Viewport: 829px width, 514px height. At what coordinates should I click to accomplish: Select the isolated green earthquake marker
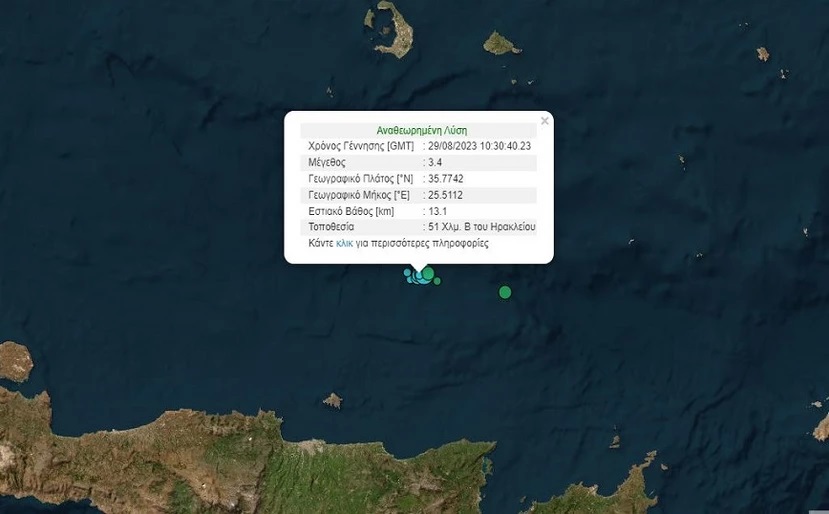point(505,292)
